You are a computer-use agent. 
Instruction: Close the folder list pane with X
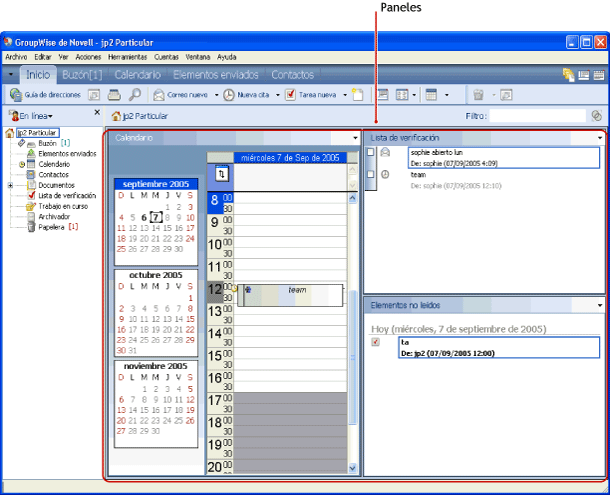point(97,112)
